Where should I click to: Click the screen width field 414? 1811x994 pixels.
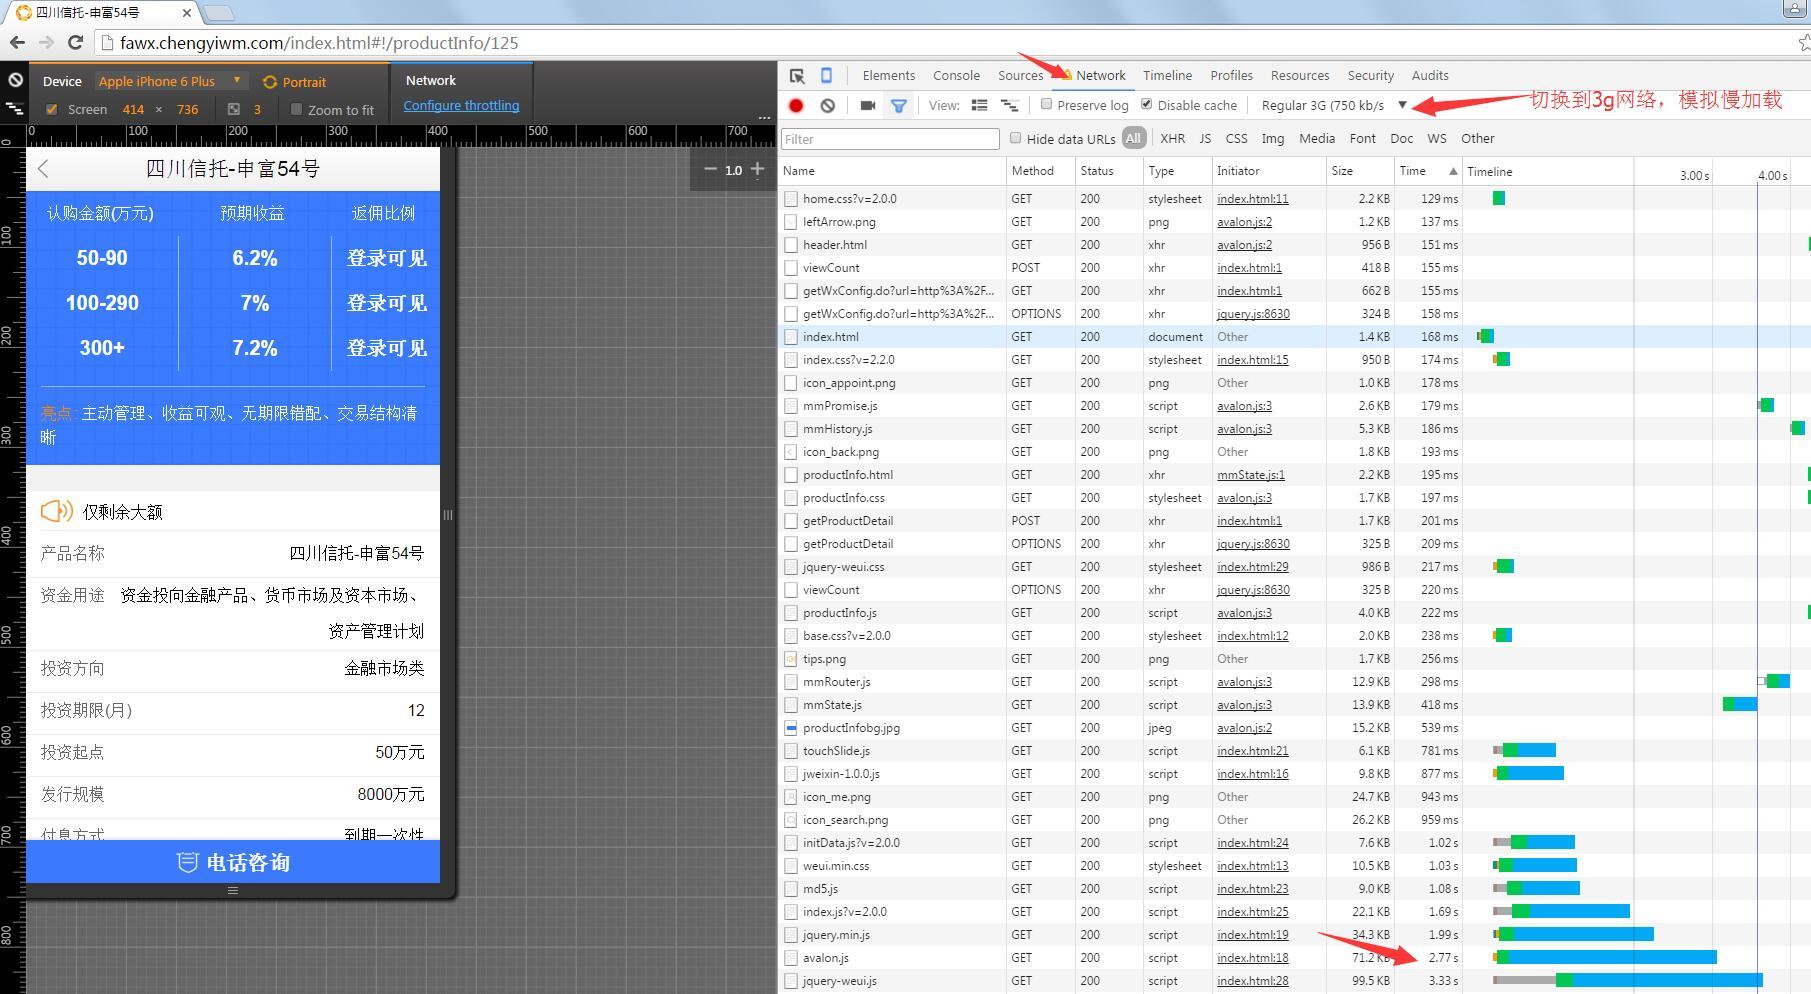pos(133,110)
